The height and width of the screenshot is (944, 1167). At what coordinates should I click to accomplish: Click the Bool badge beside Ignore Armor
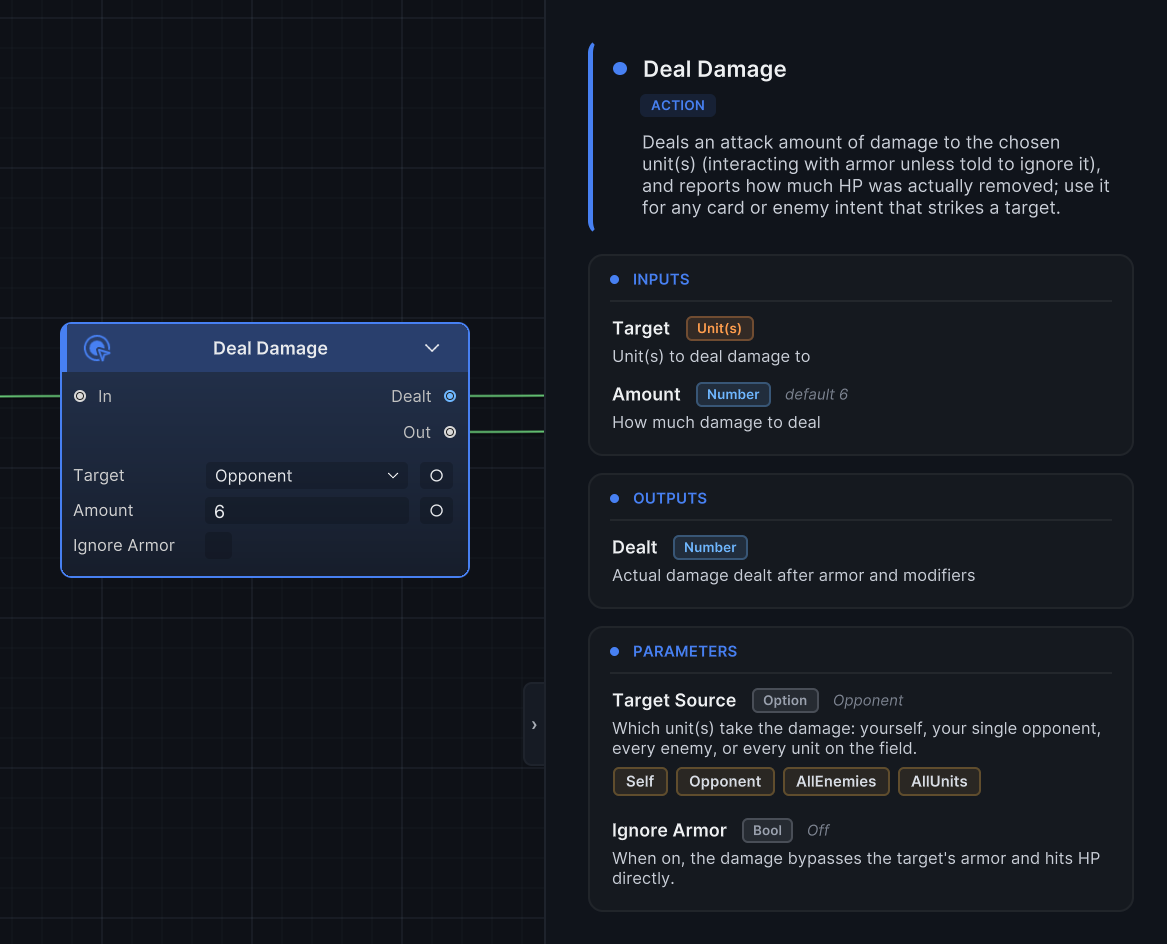[x=767, y=830]
